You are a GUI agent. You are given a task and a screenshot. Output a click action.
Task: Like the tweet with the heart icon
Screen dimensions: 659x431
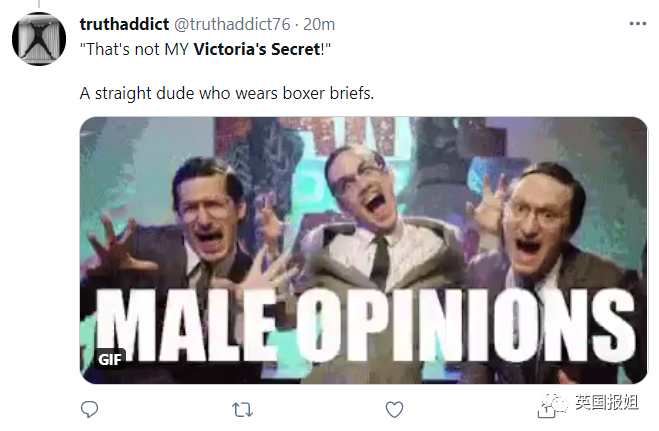pyautogui.click(x=394, y=410)
